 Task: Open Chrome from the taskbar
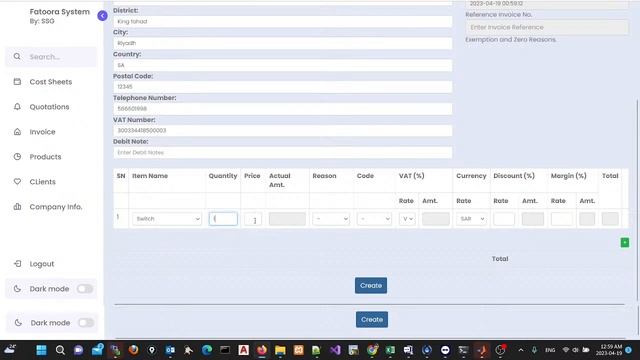pyautogui.click(x=372, y=350)
